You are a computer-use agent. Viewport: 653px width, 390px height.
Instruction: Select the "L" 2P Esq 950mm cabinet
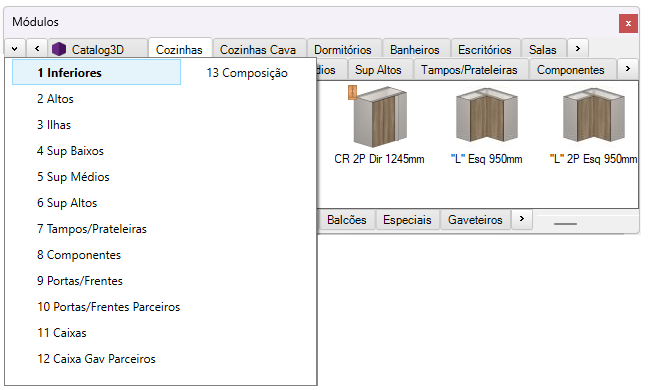(593, 115)
